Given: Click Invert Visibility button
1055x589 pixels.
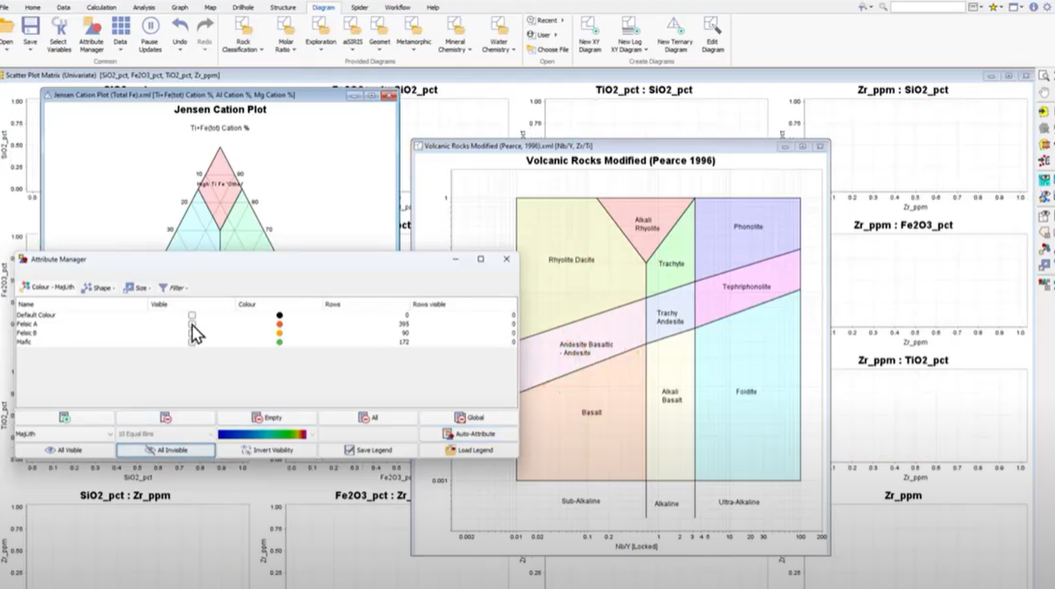Looking at the screenshot, I should point(267,450).
